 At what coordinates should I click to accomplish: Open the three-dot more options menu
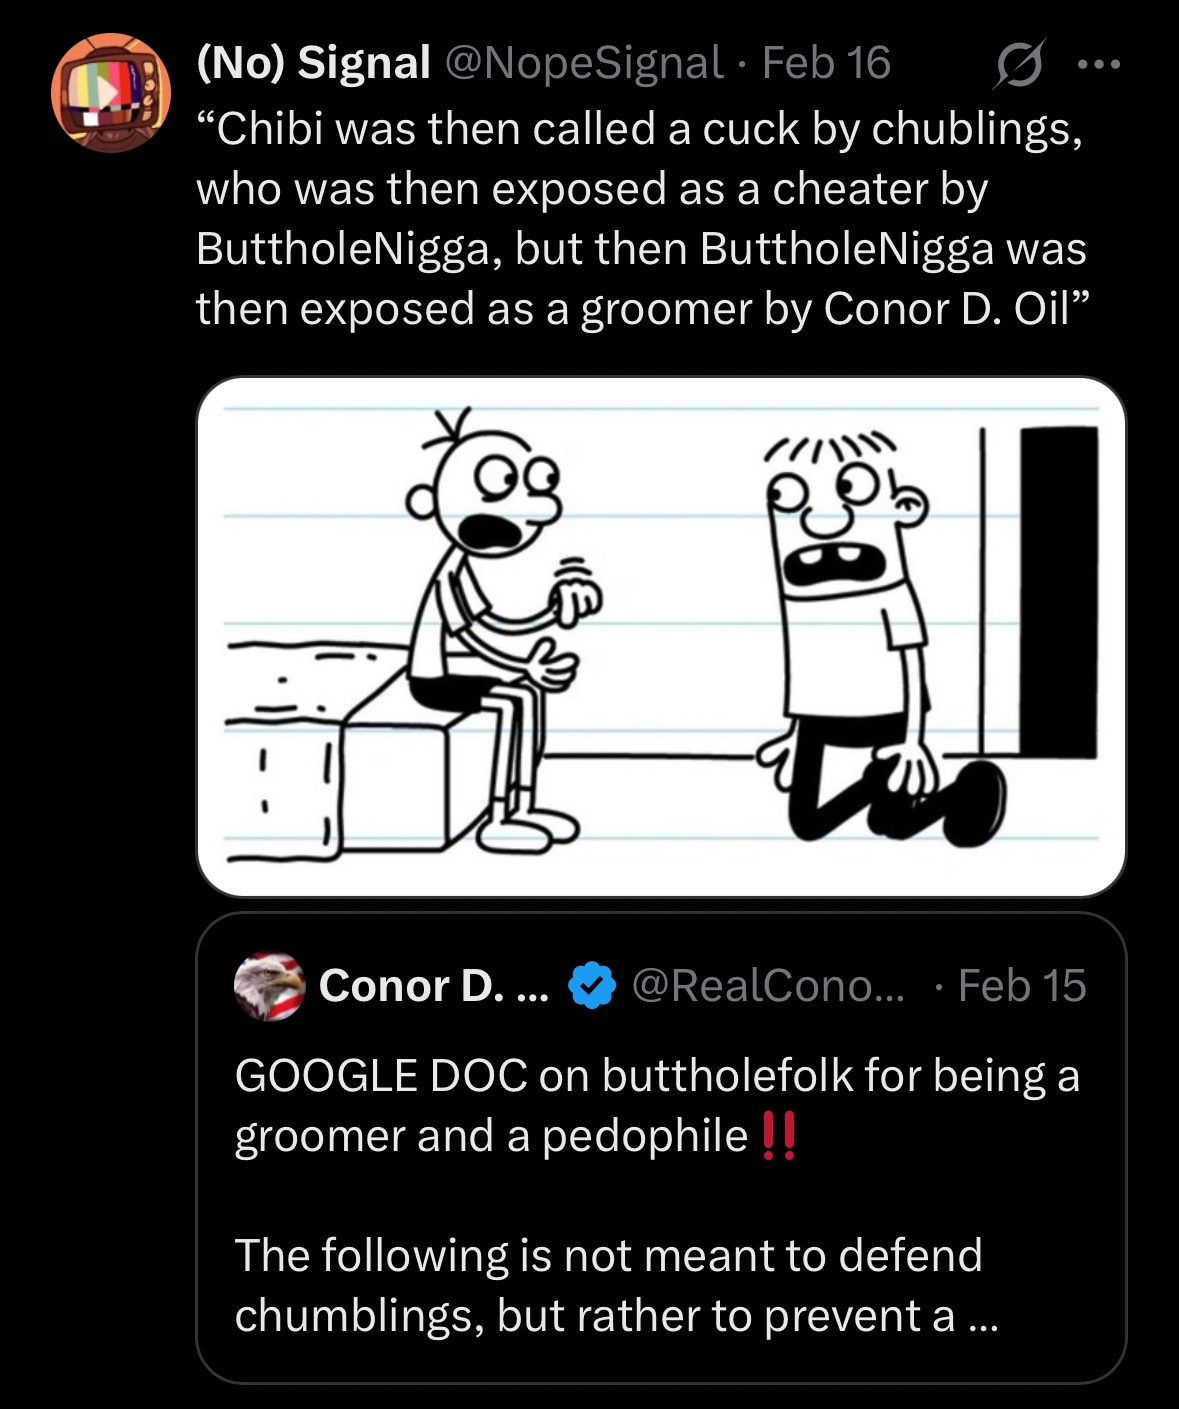coord(1099,65)
